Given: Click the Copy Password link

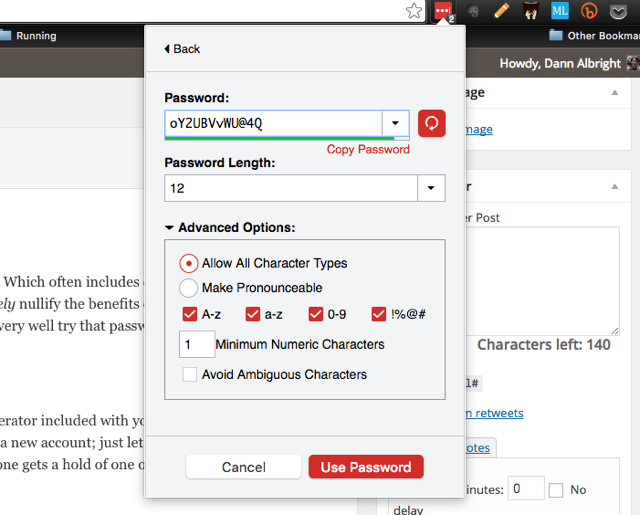Looking at the screenshot, I should point(368,149).
